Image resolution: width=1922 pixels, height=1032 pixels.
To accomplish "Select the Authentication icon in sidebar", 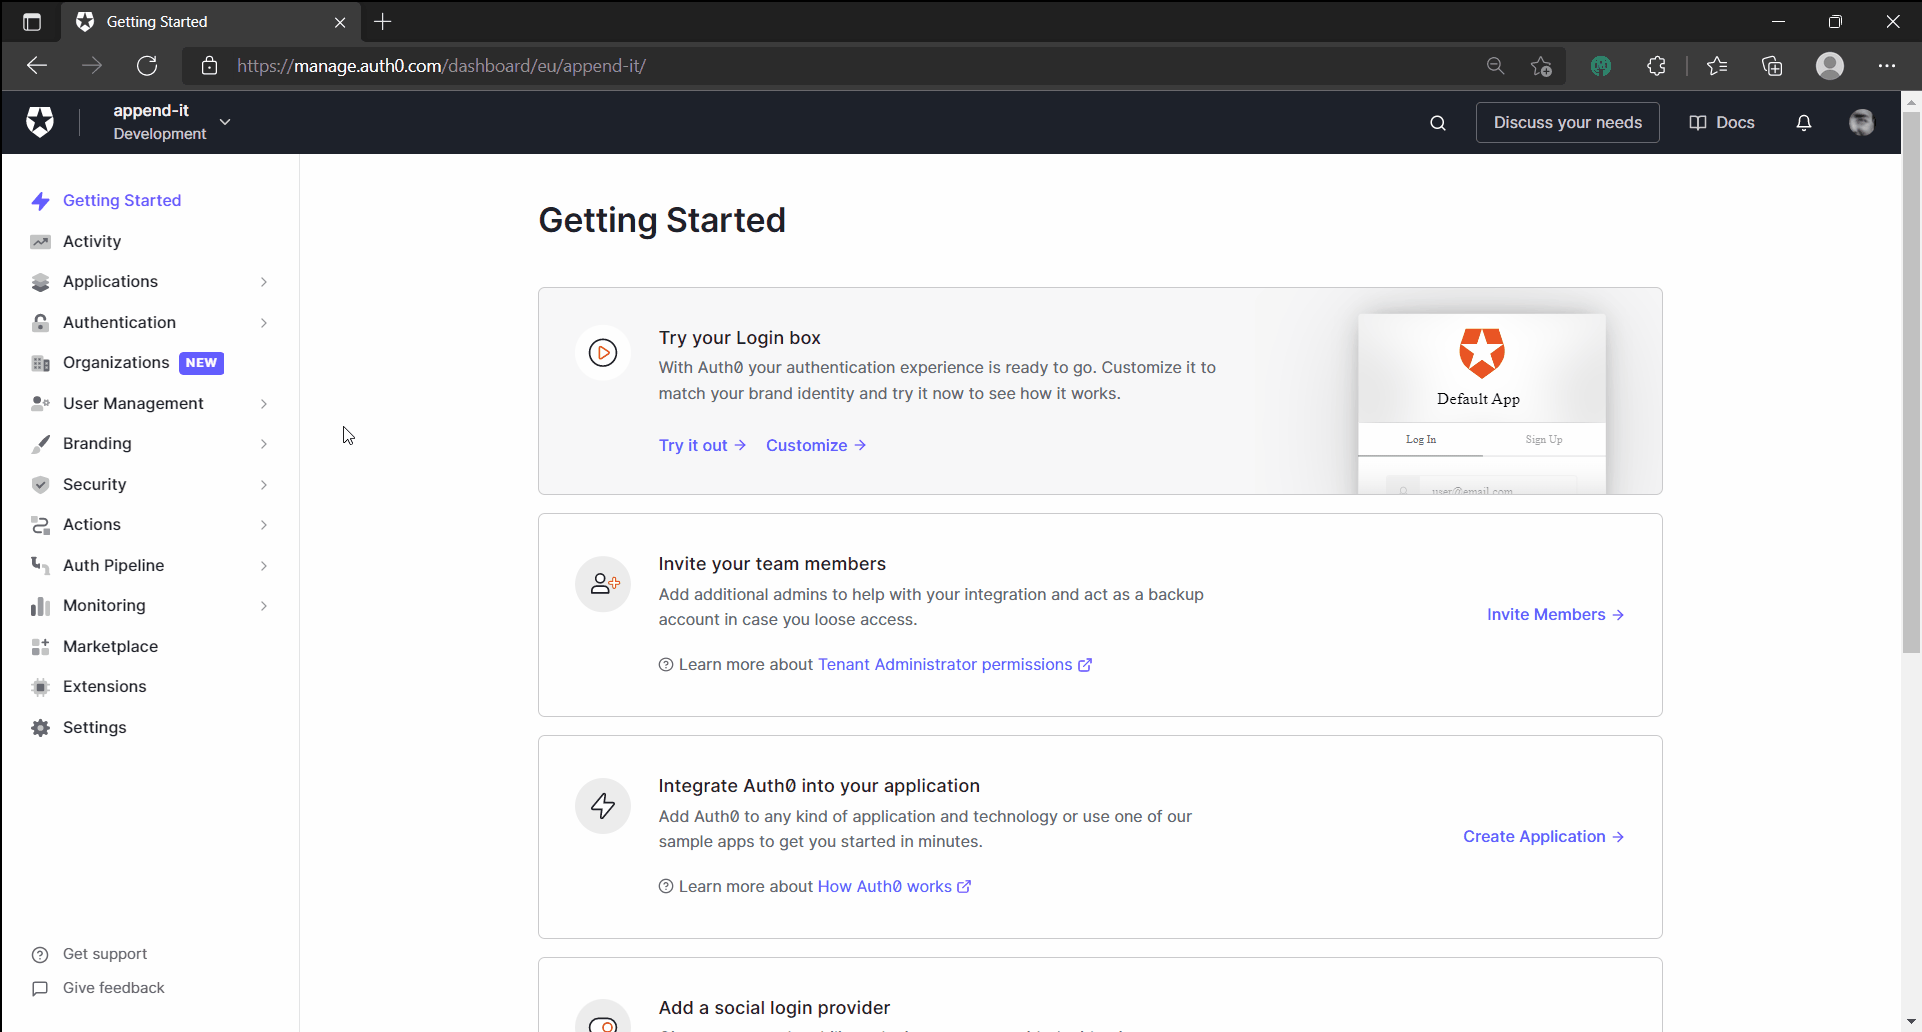I will 40,322.
